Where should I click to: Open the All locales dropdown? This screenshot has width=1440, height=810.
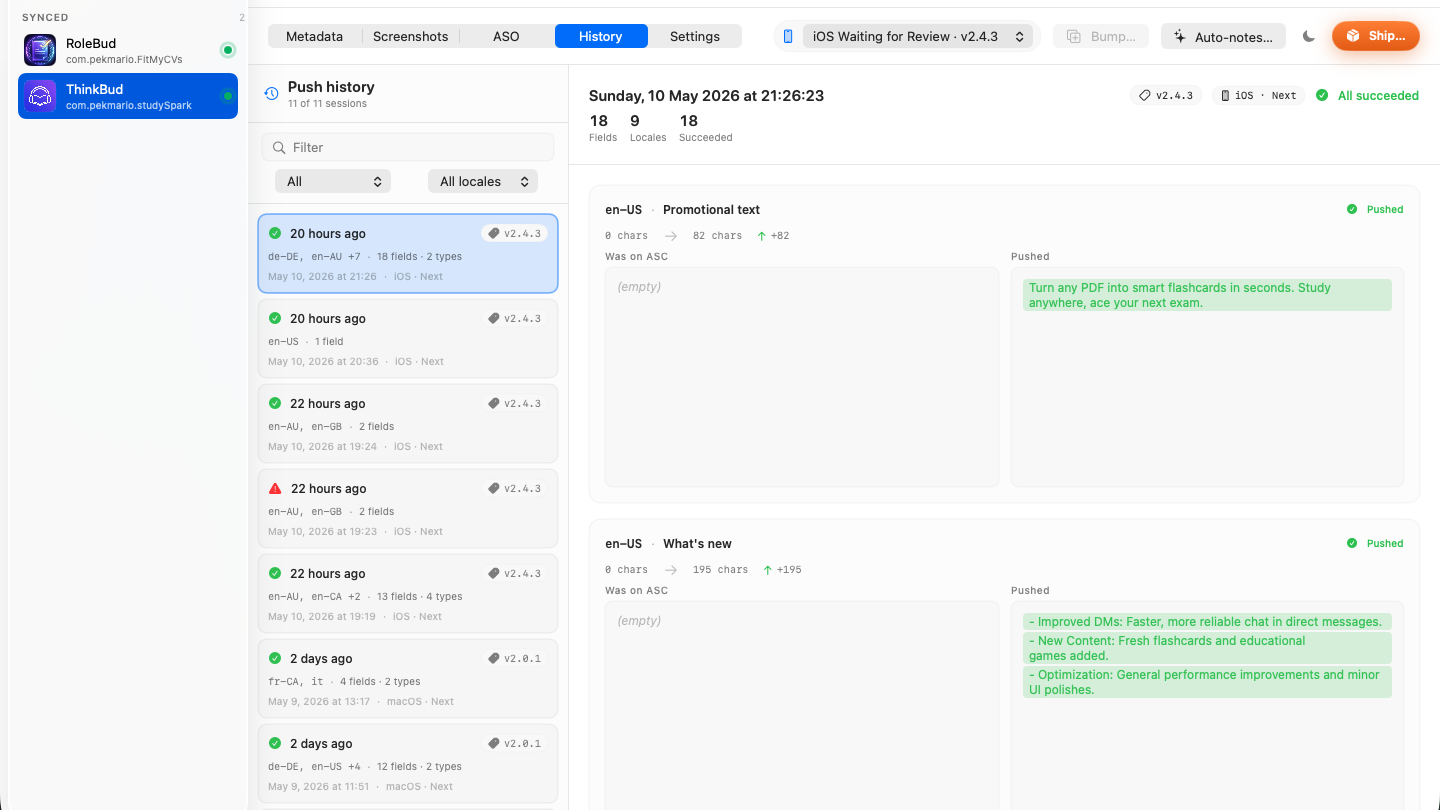pyautogui.click(x=483, y=181)
